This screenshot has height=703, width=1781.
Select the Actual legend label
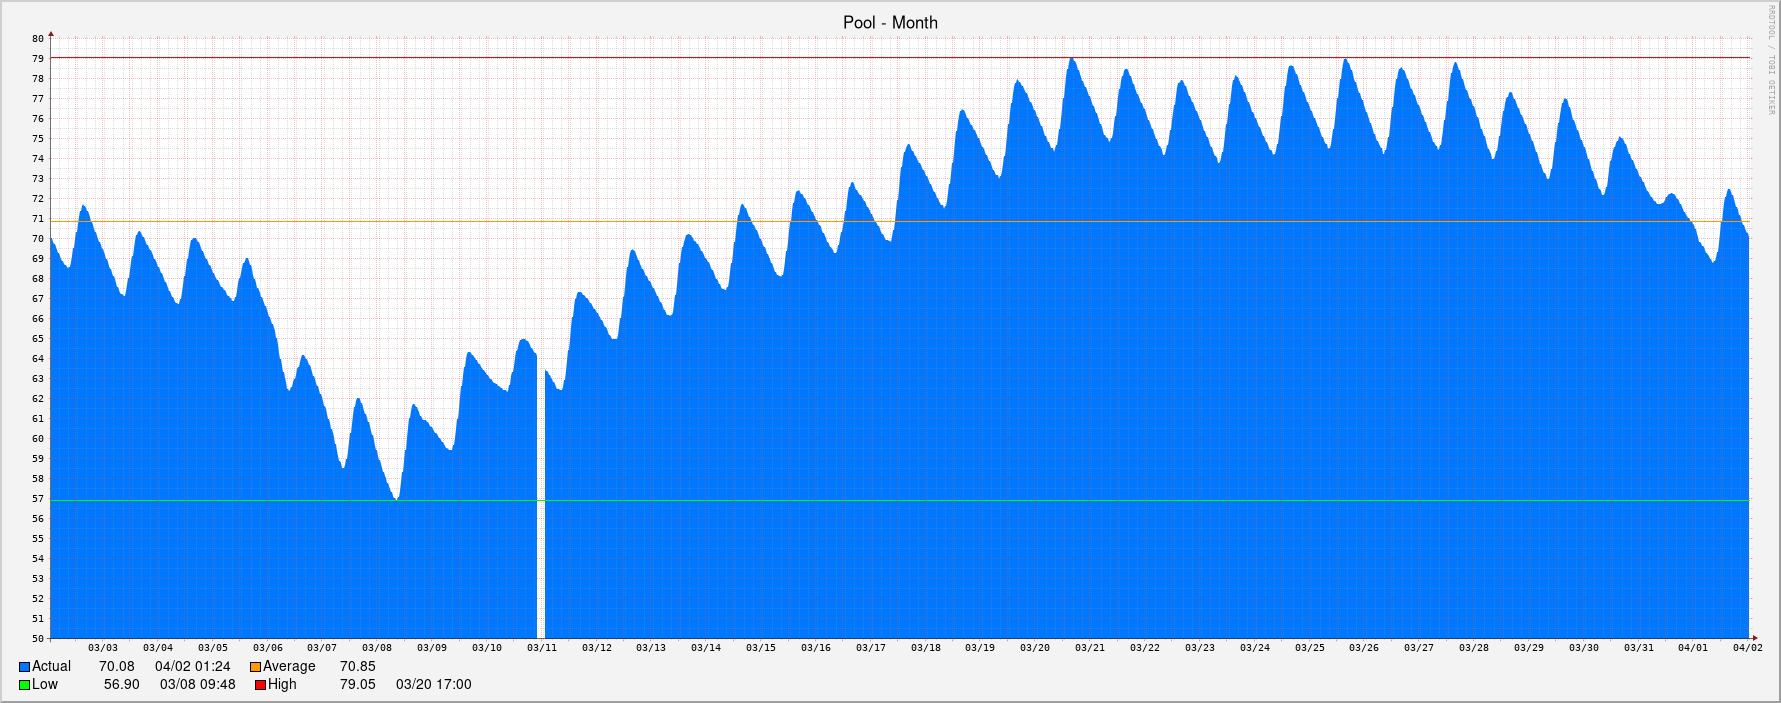(x=51, y=666)
